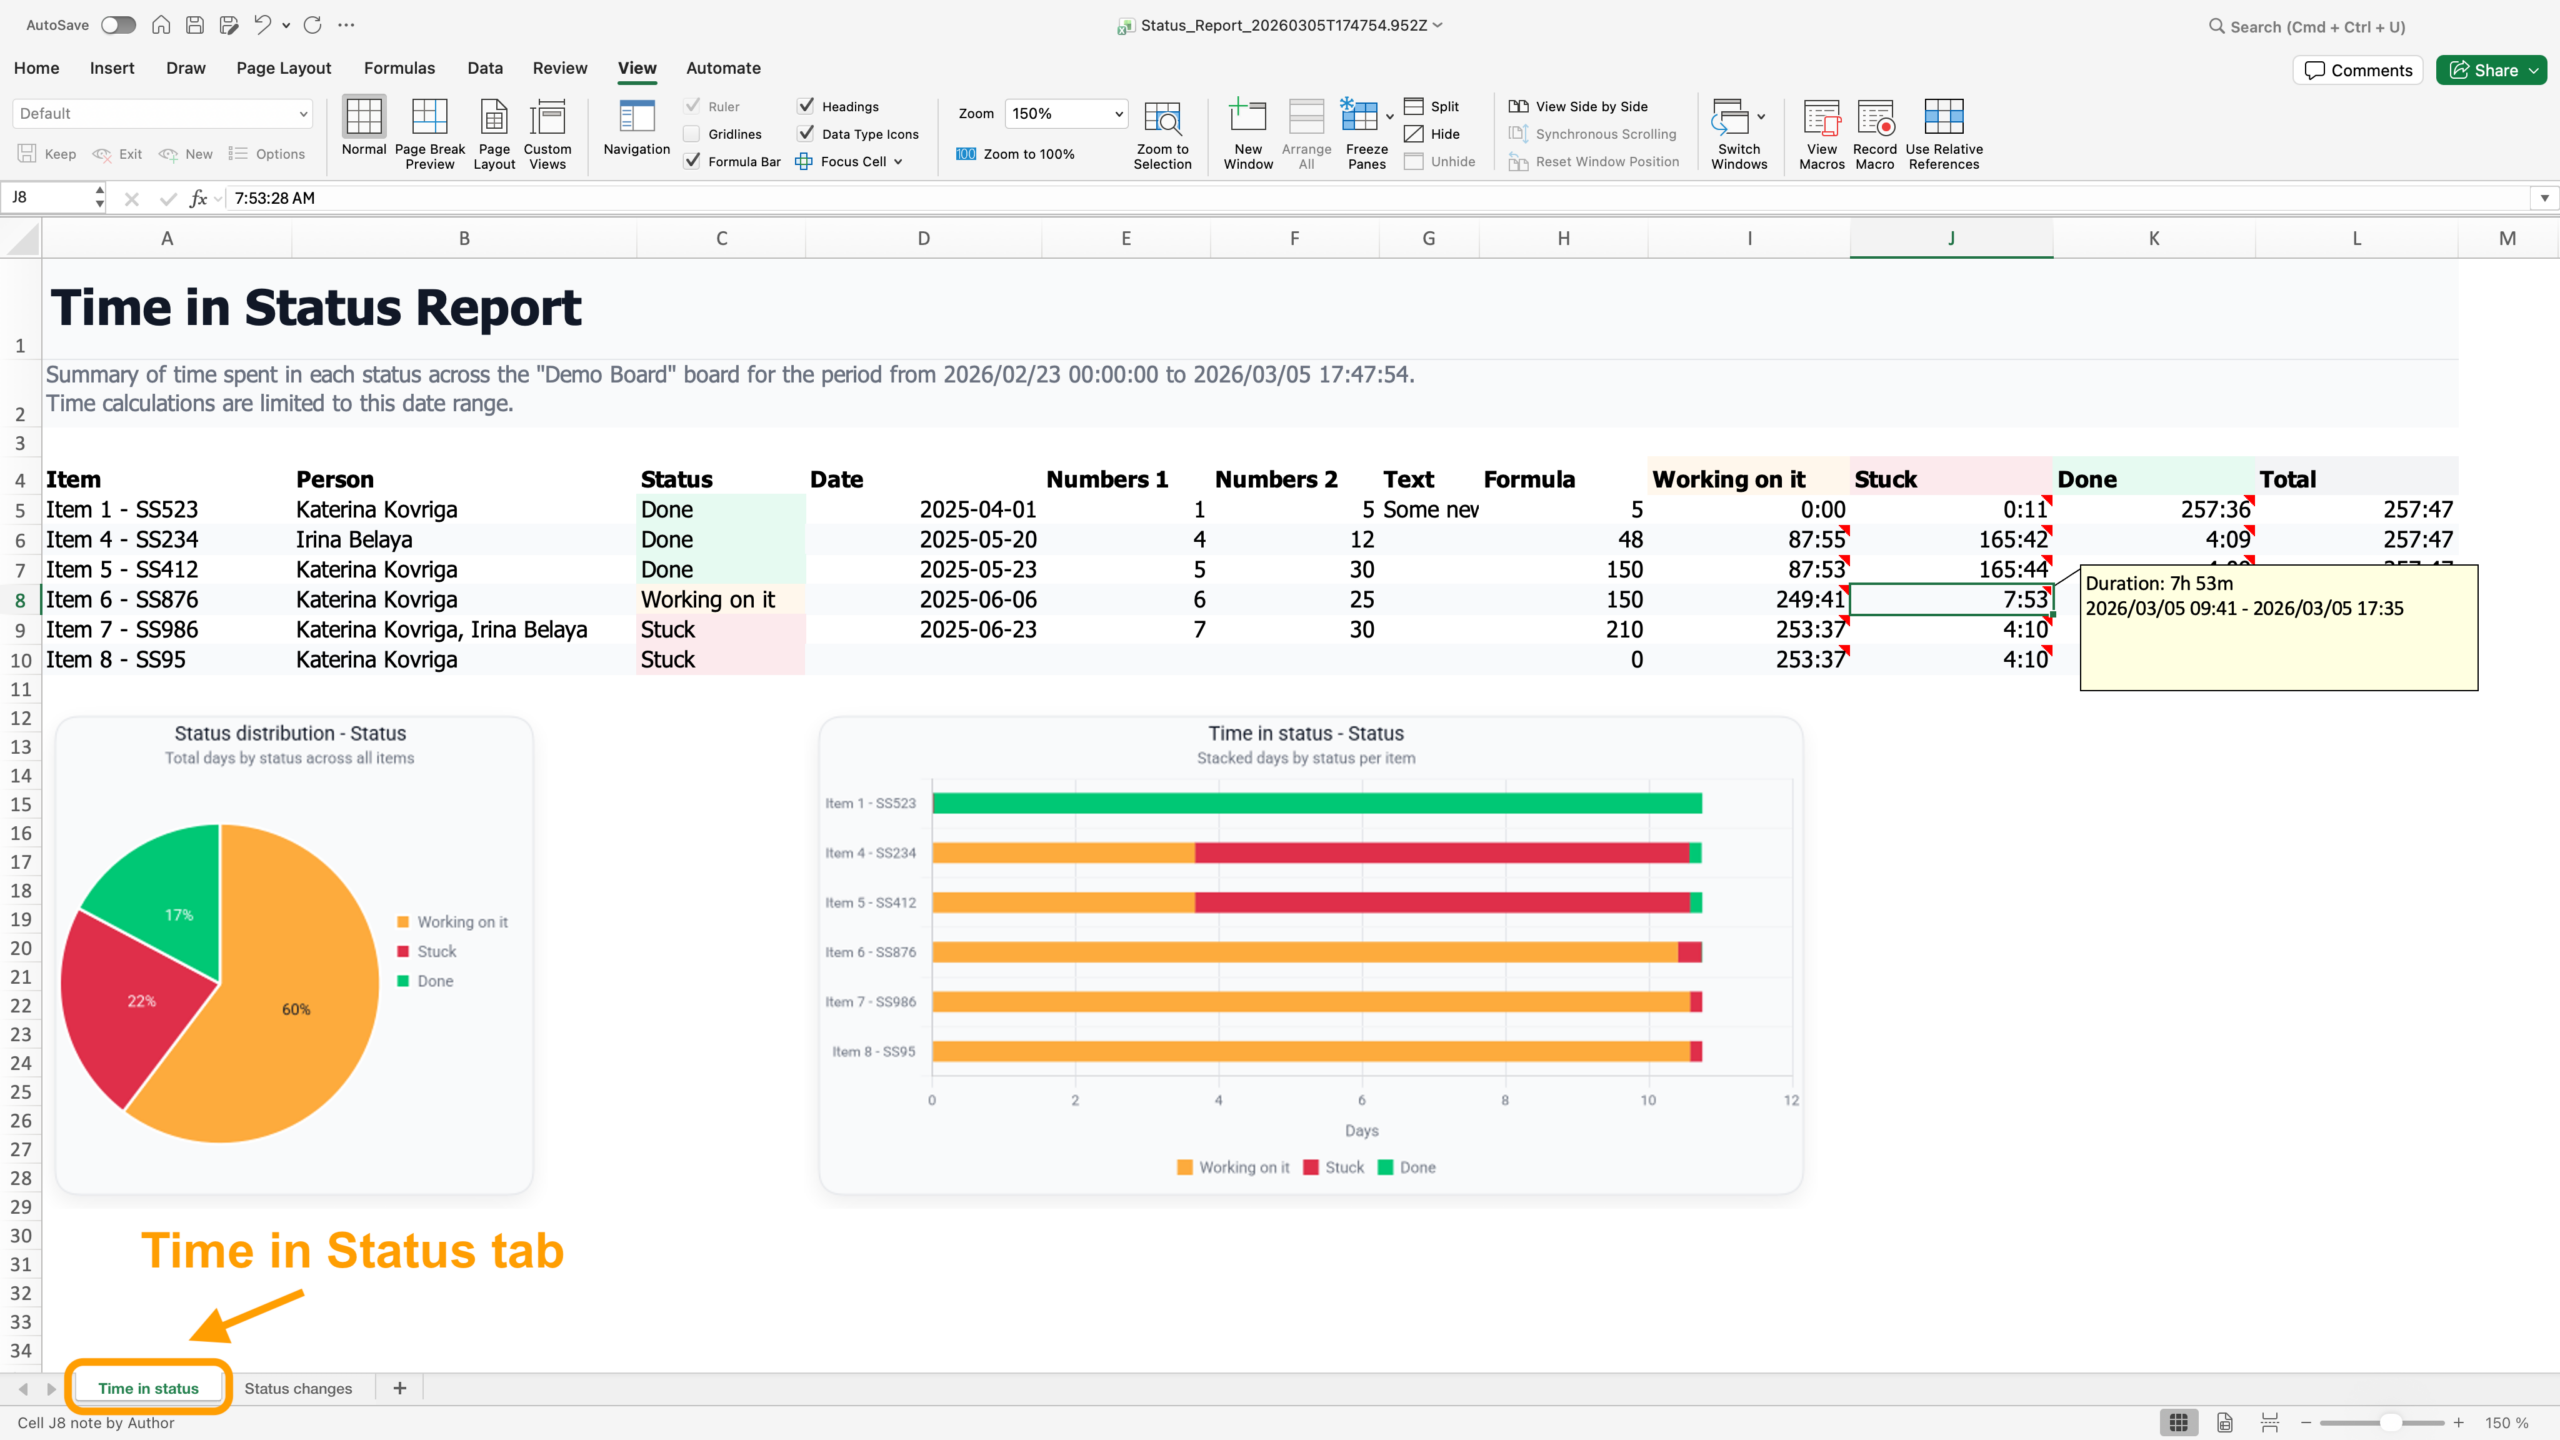Viewport: 2560px width, 1440px height.
Task: Open the Focus Cell options chevron
Action: (x=897, y=161)
